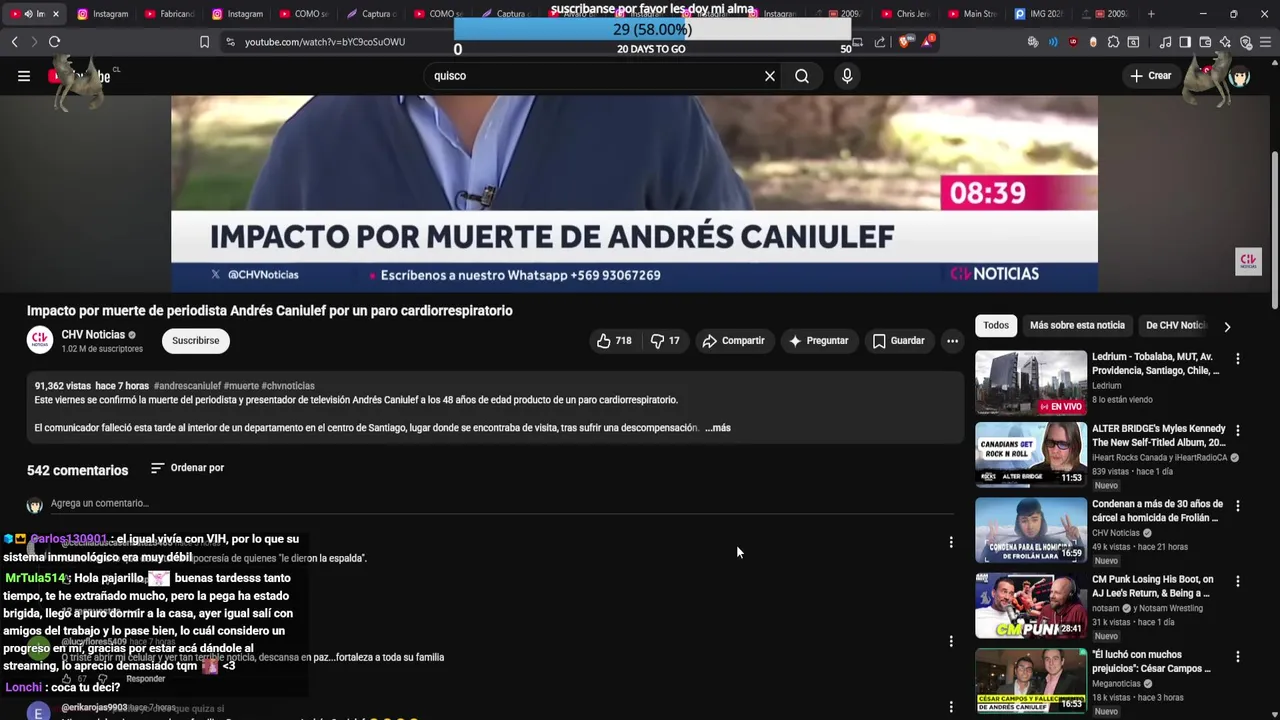The width and height of the screenshot is (1280, 720).
Task: Click the search magnifier button
Action: 802,76
